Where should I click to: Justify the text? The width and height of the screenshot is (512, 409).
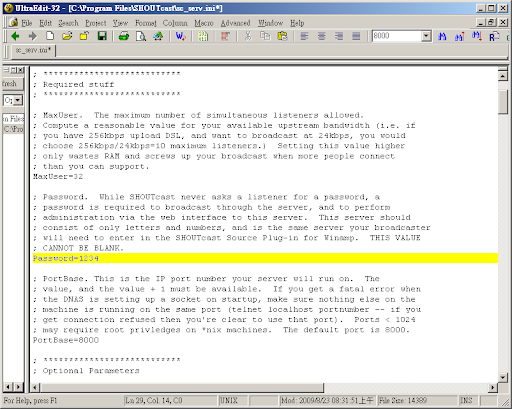[356, 36]
